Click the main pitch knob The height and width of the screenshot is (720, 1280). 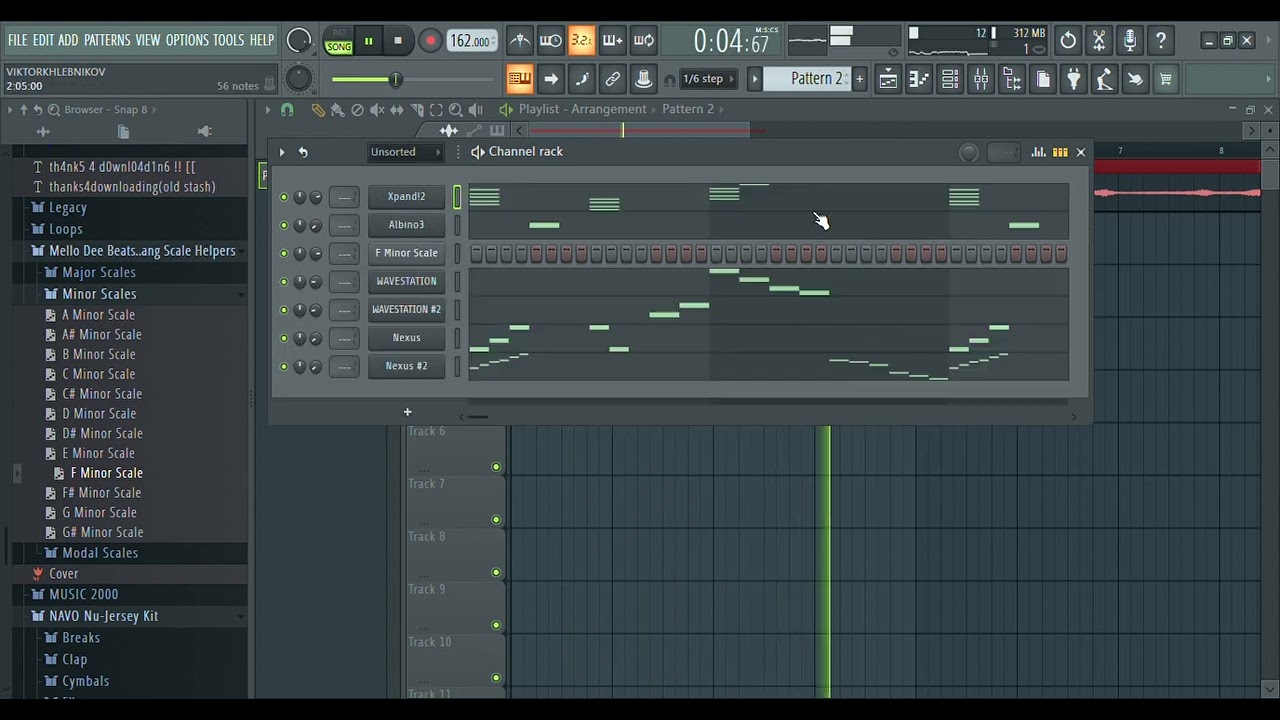pyautogui.click(x=299, y=79)
